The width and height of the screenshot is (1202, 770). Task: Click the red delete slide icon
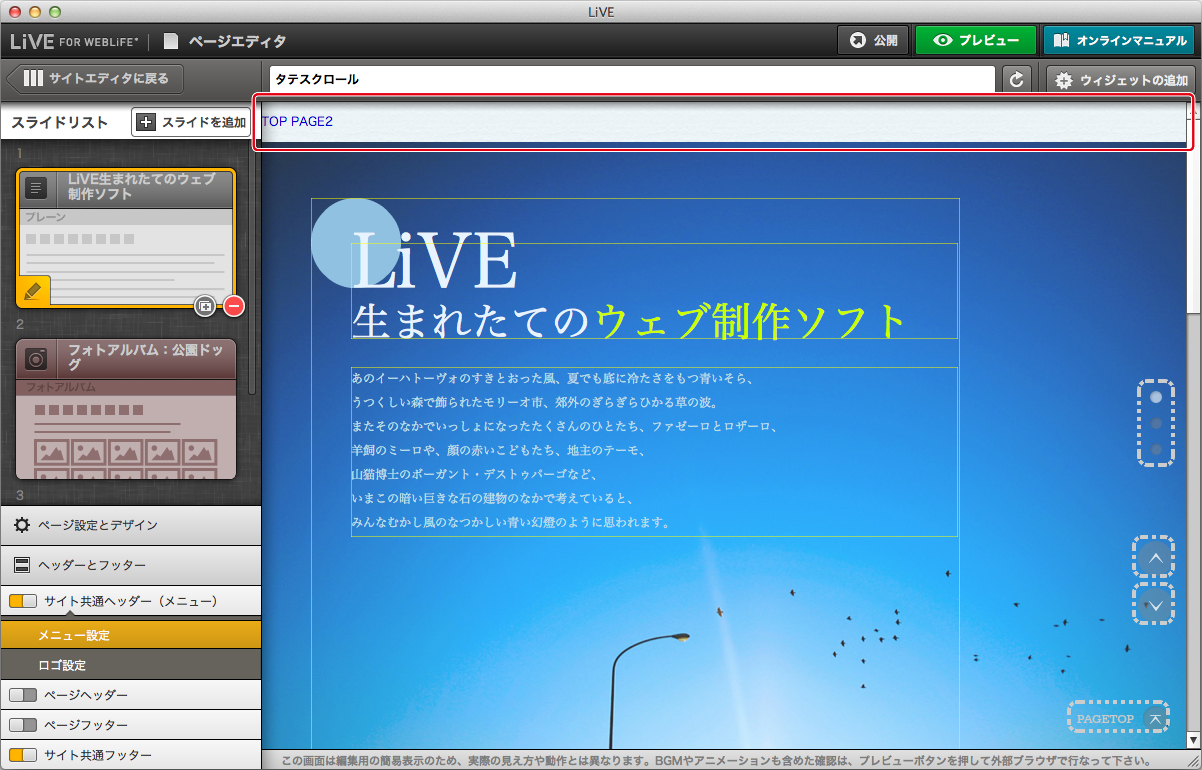click(x=234, y=305)
